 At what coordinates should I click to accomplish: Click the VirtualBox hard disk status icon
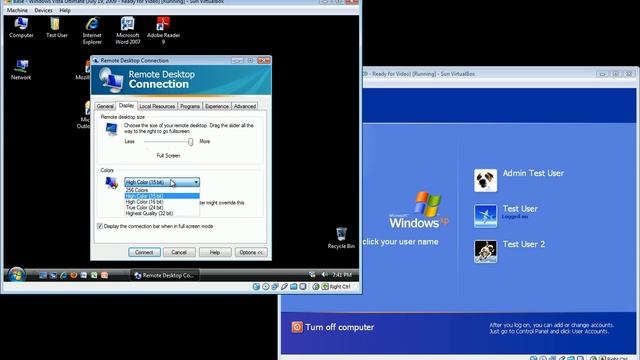click(256, 287)
